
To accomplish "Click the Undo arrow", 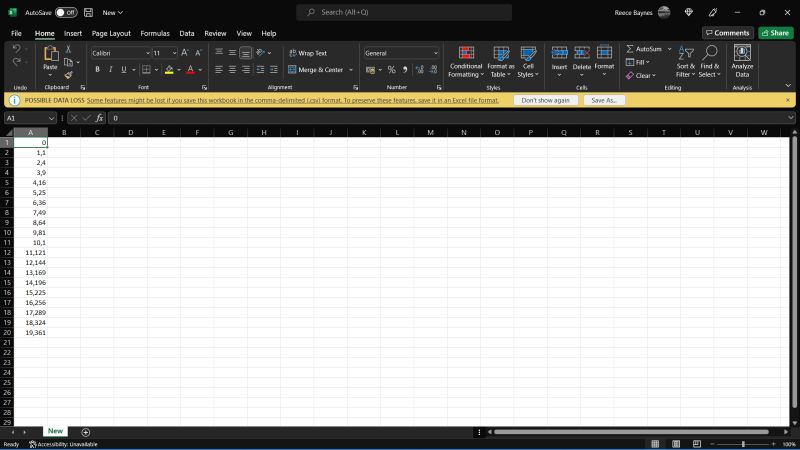I will click(16, 49).
